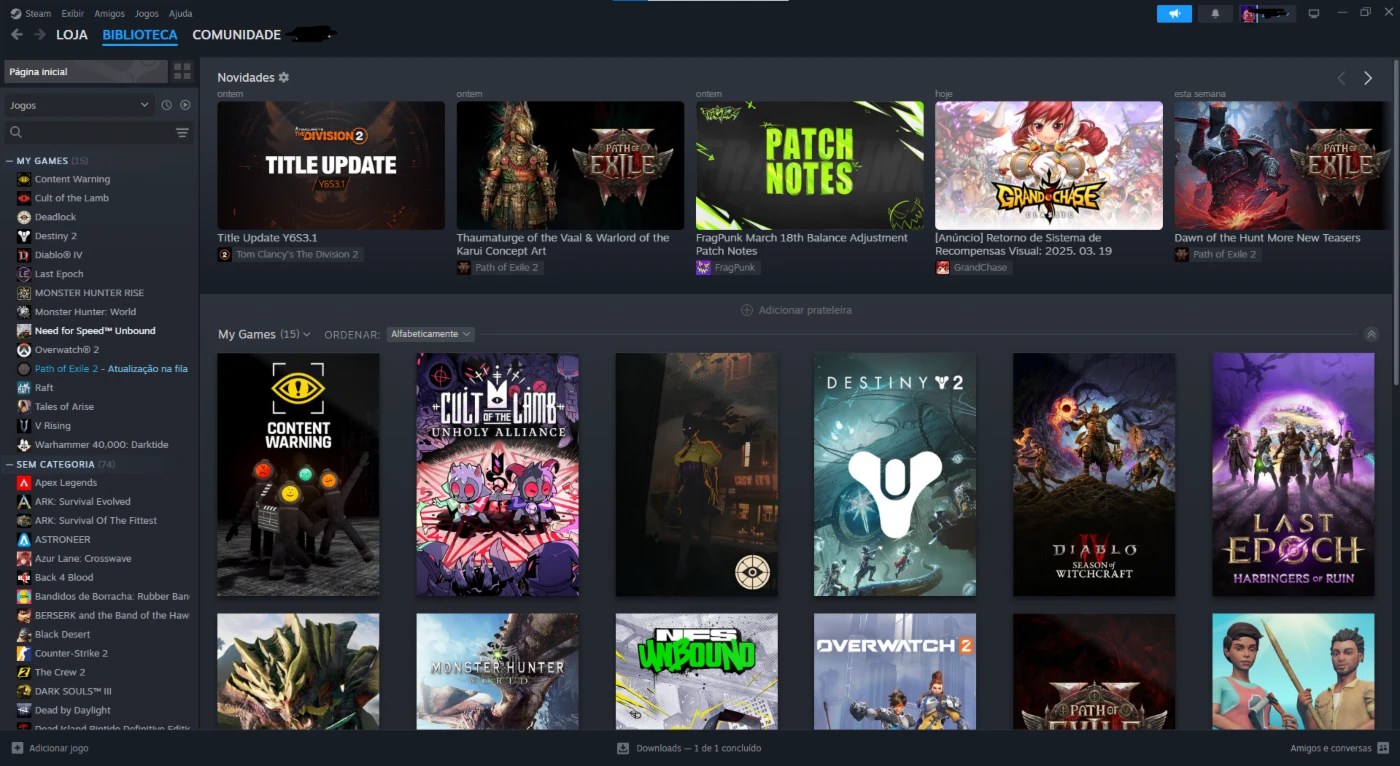Select Apex Legends in sidebar
1400x766 pixels.
point(66,483)
